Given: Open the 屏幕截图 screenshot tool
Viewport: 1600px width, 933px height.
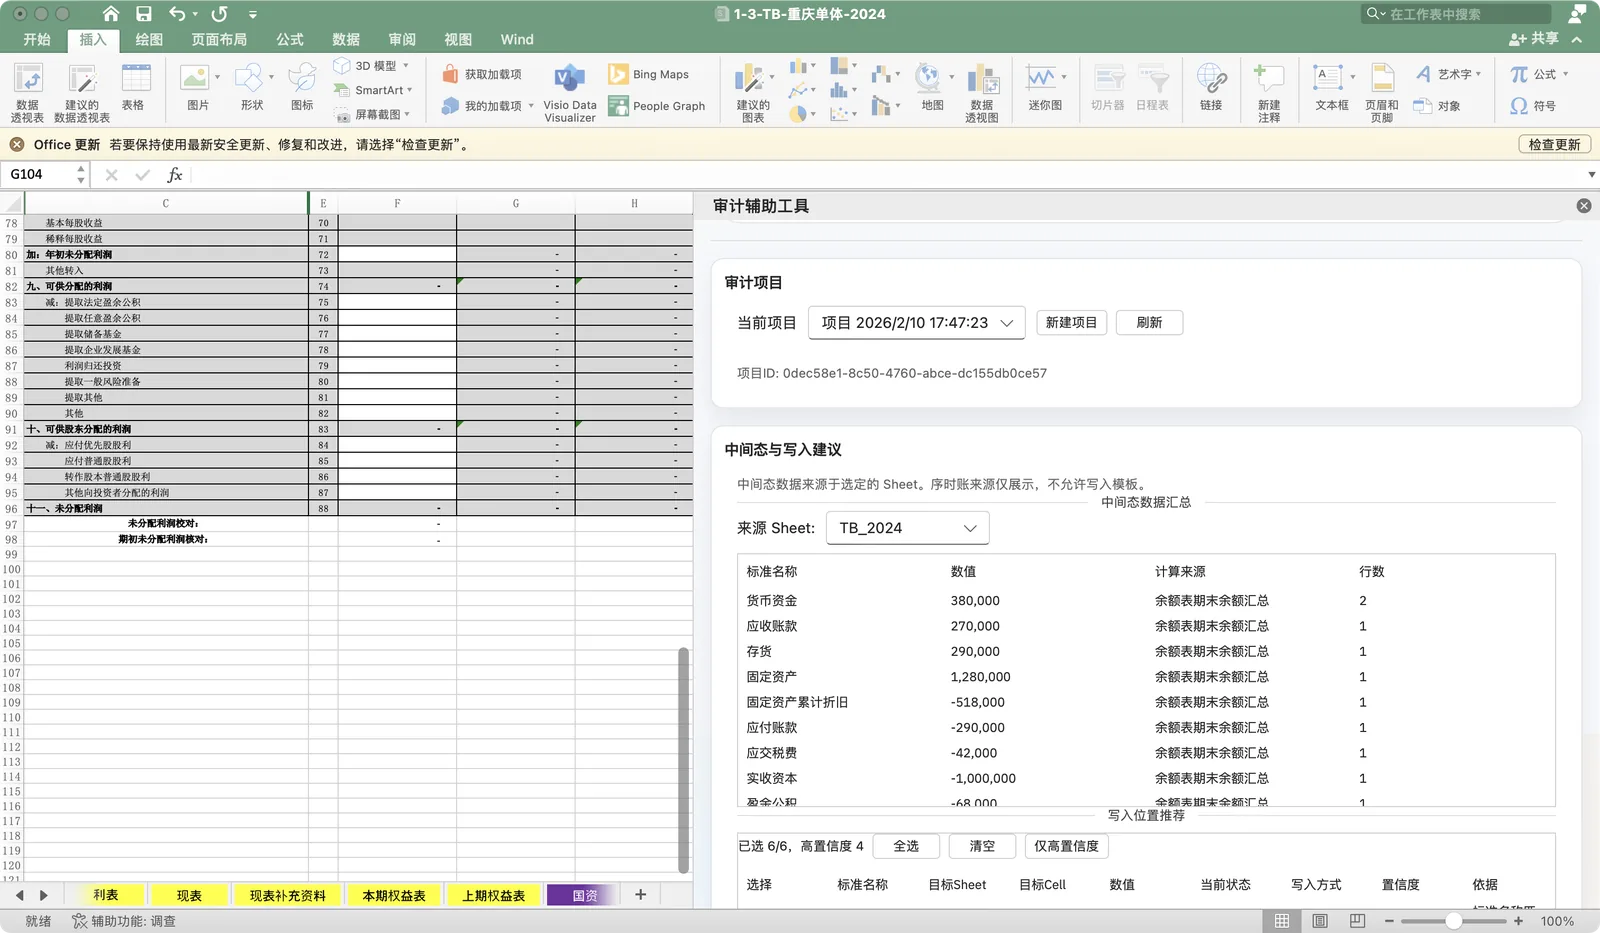Looking at the screenshot, I should click(372, 114).
